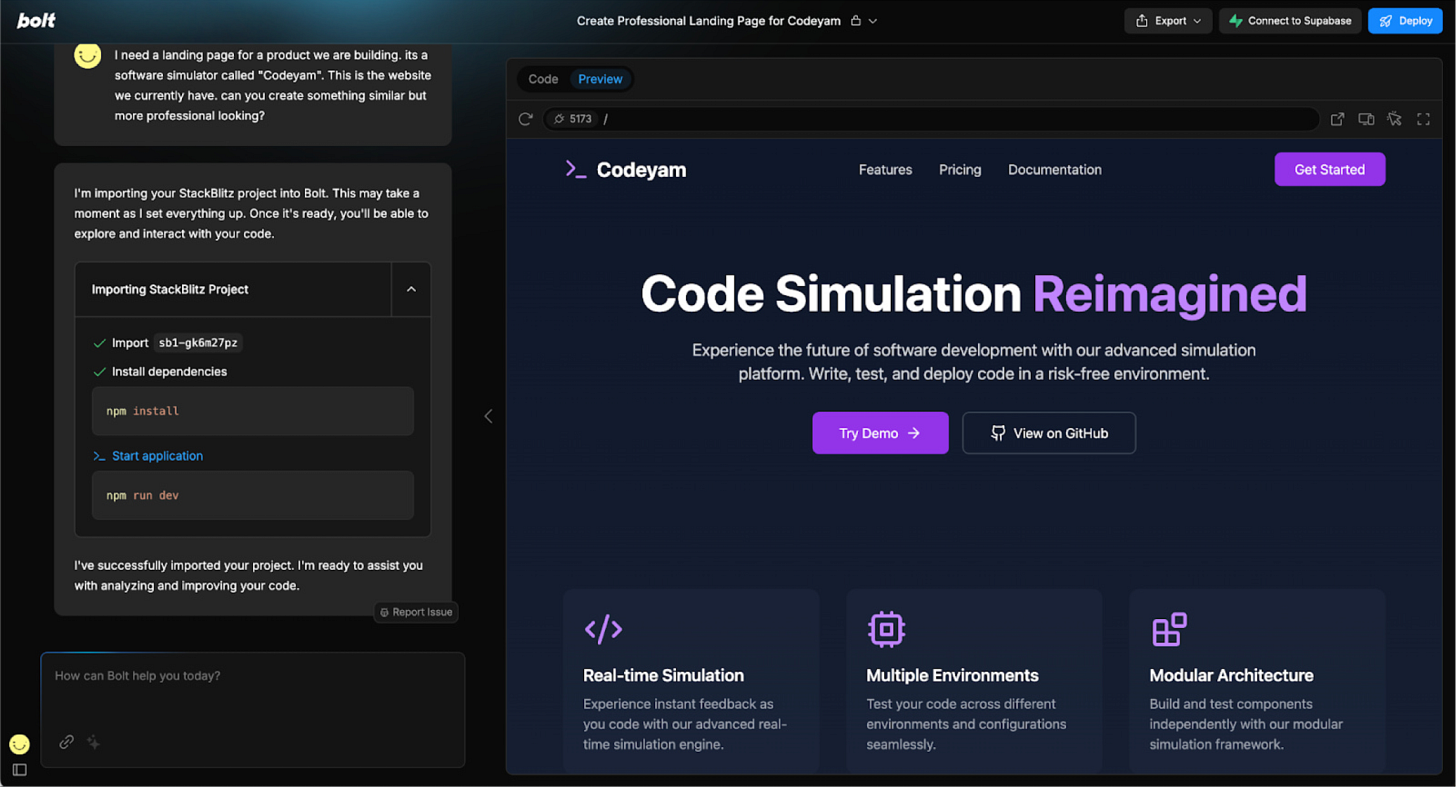Viewport: 1456px width, 787px height.
Task: Toggle the sidebar panel icon
Action: (19, 770)
